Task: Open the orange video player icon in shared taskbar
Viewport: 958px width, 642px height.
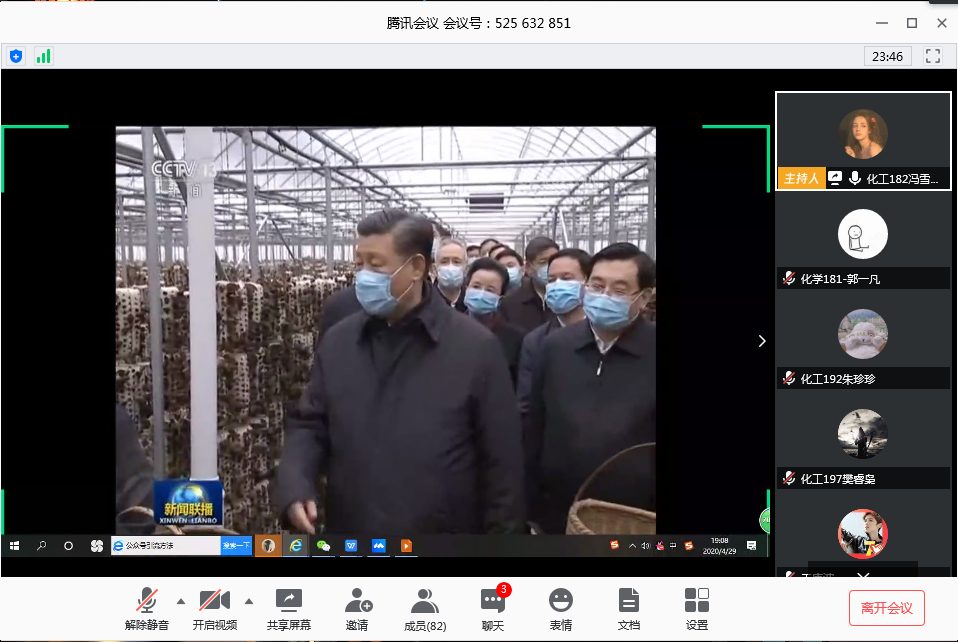Action: tap(406, 545)
